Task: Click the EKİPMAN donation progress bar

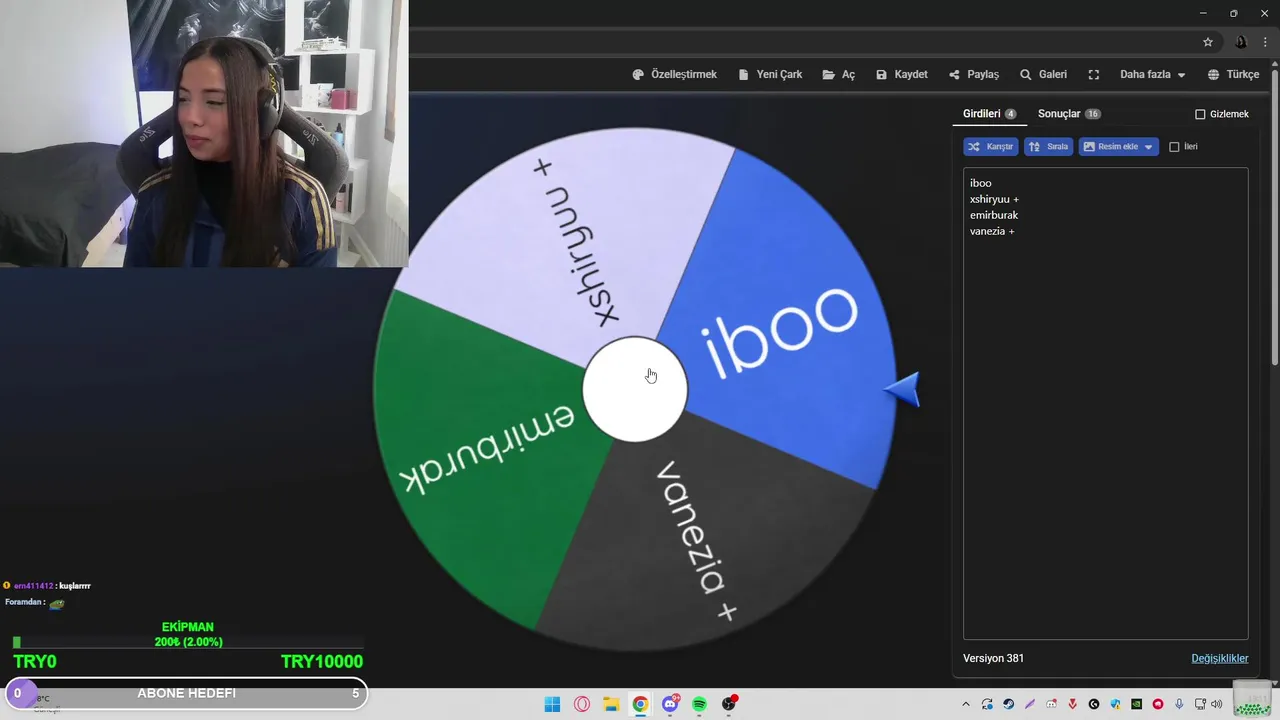Action: 188,642
